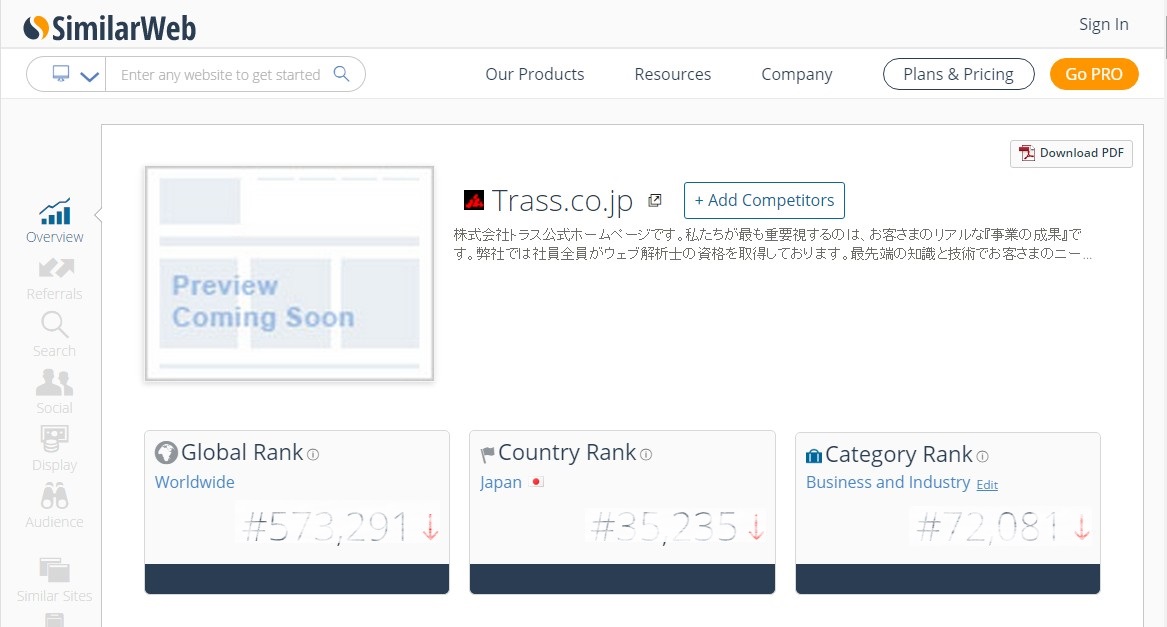The image size is (1167, 627).
Task: Click the website search input field
Action: coord(220,74)
